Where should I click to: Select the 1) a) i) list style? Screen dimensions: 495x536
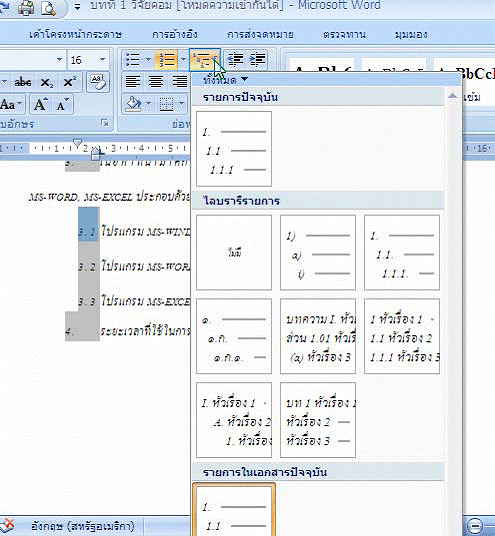coord(318,253)
